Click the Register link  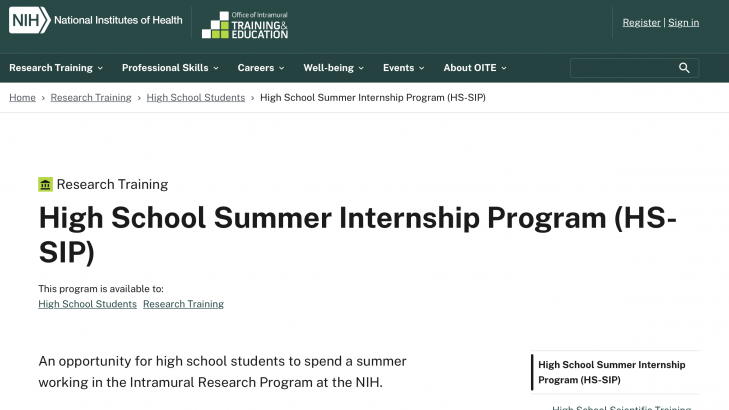[x=641, y=22]
